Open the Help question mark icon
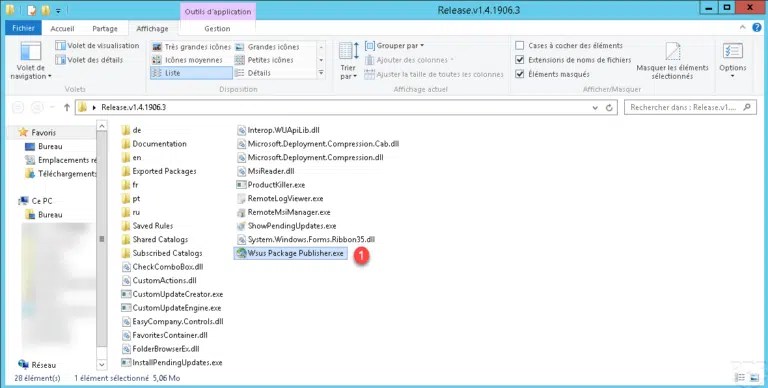Viewport: 768px width, 388px height. point(757,27)
